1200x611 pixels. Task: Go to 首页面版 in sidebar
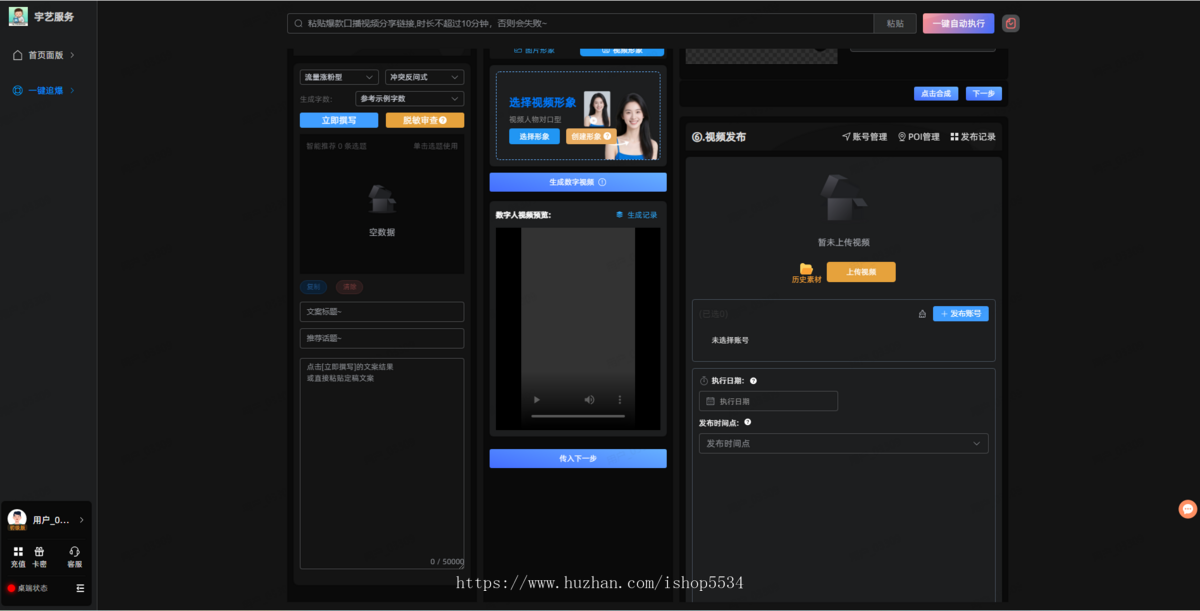click(44, 55)
